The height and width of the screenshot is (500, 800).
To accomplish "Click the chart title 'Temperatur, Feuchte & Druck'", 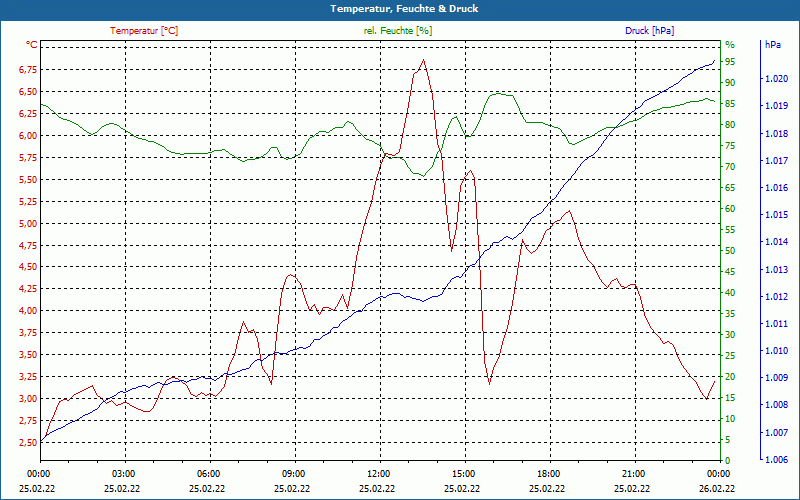I will coord(404,9).
